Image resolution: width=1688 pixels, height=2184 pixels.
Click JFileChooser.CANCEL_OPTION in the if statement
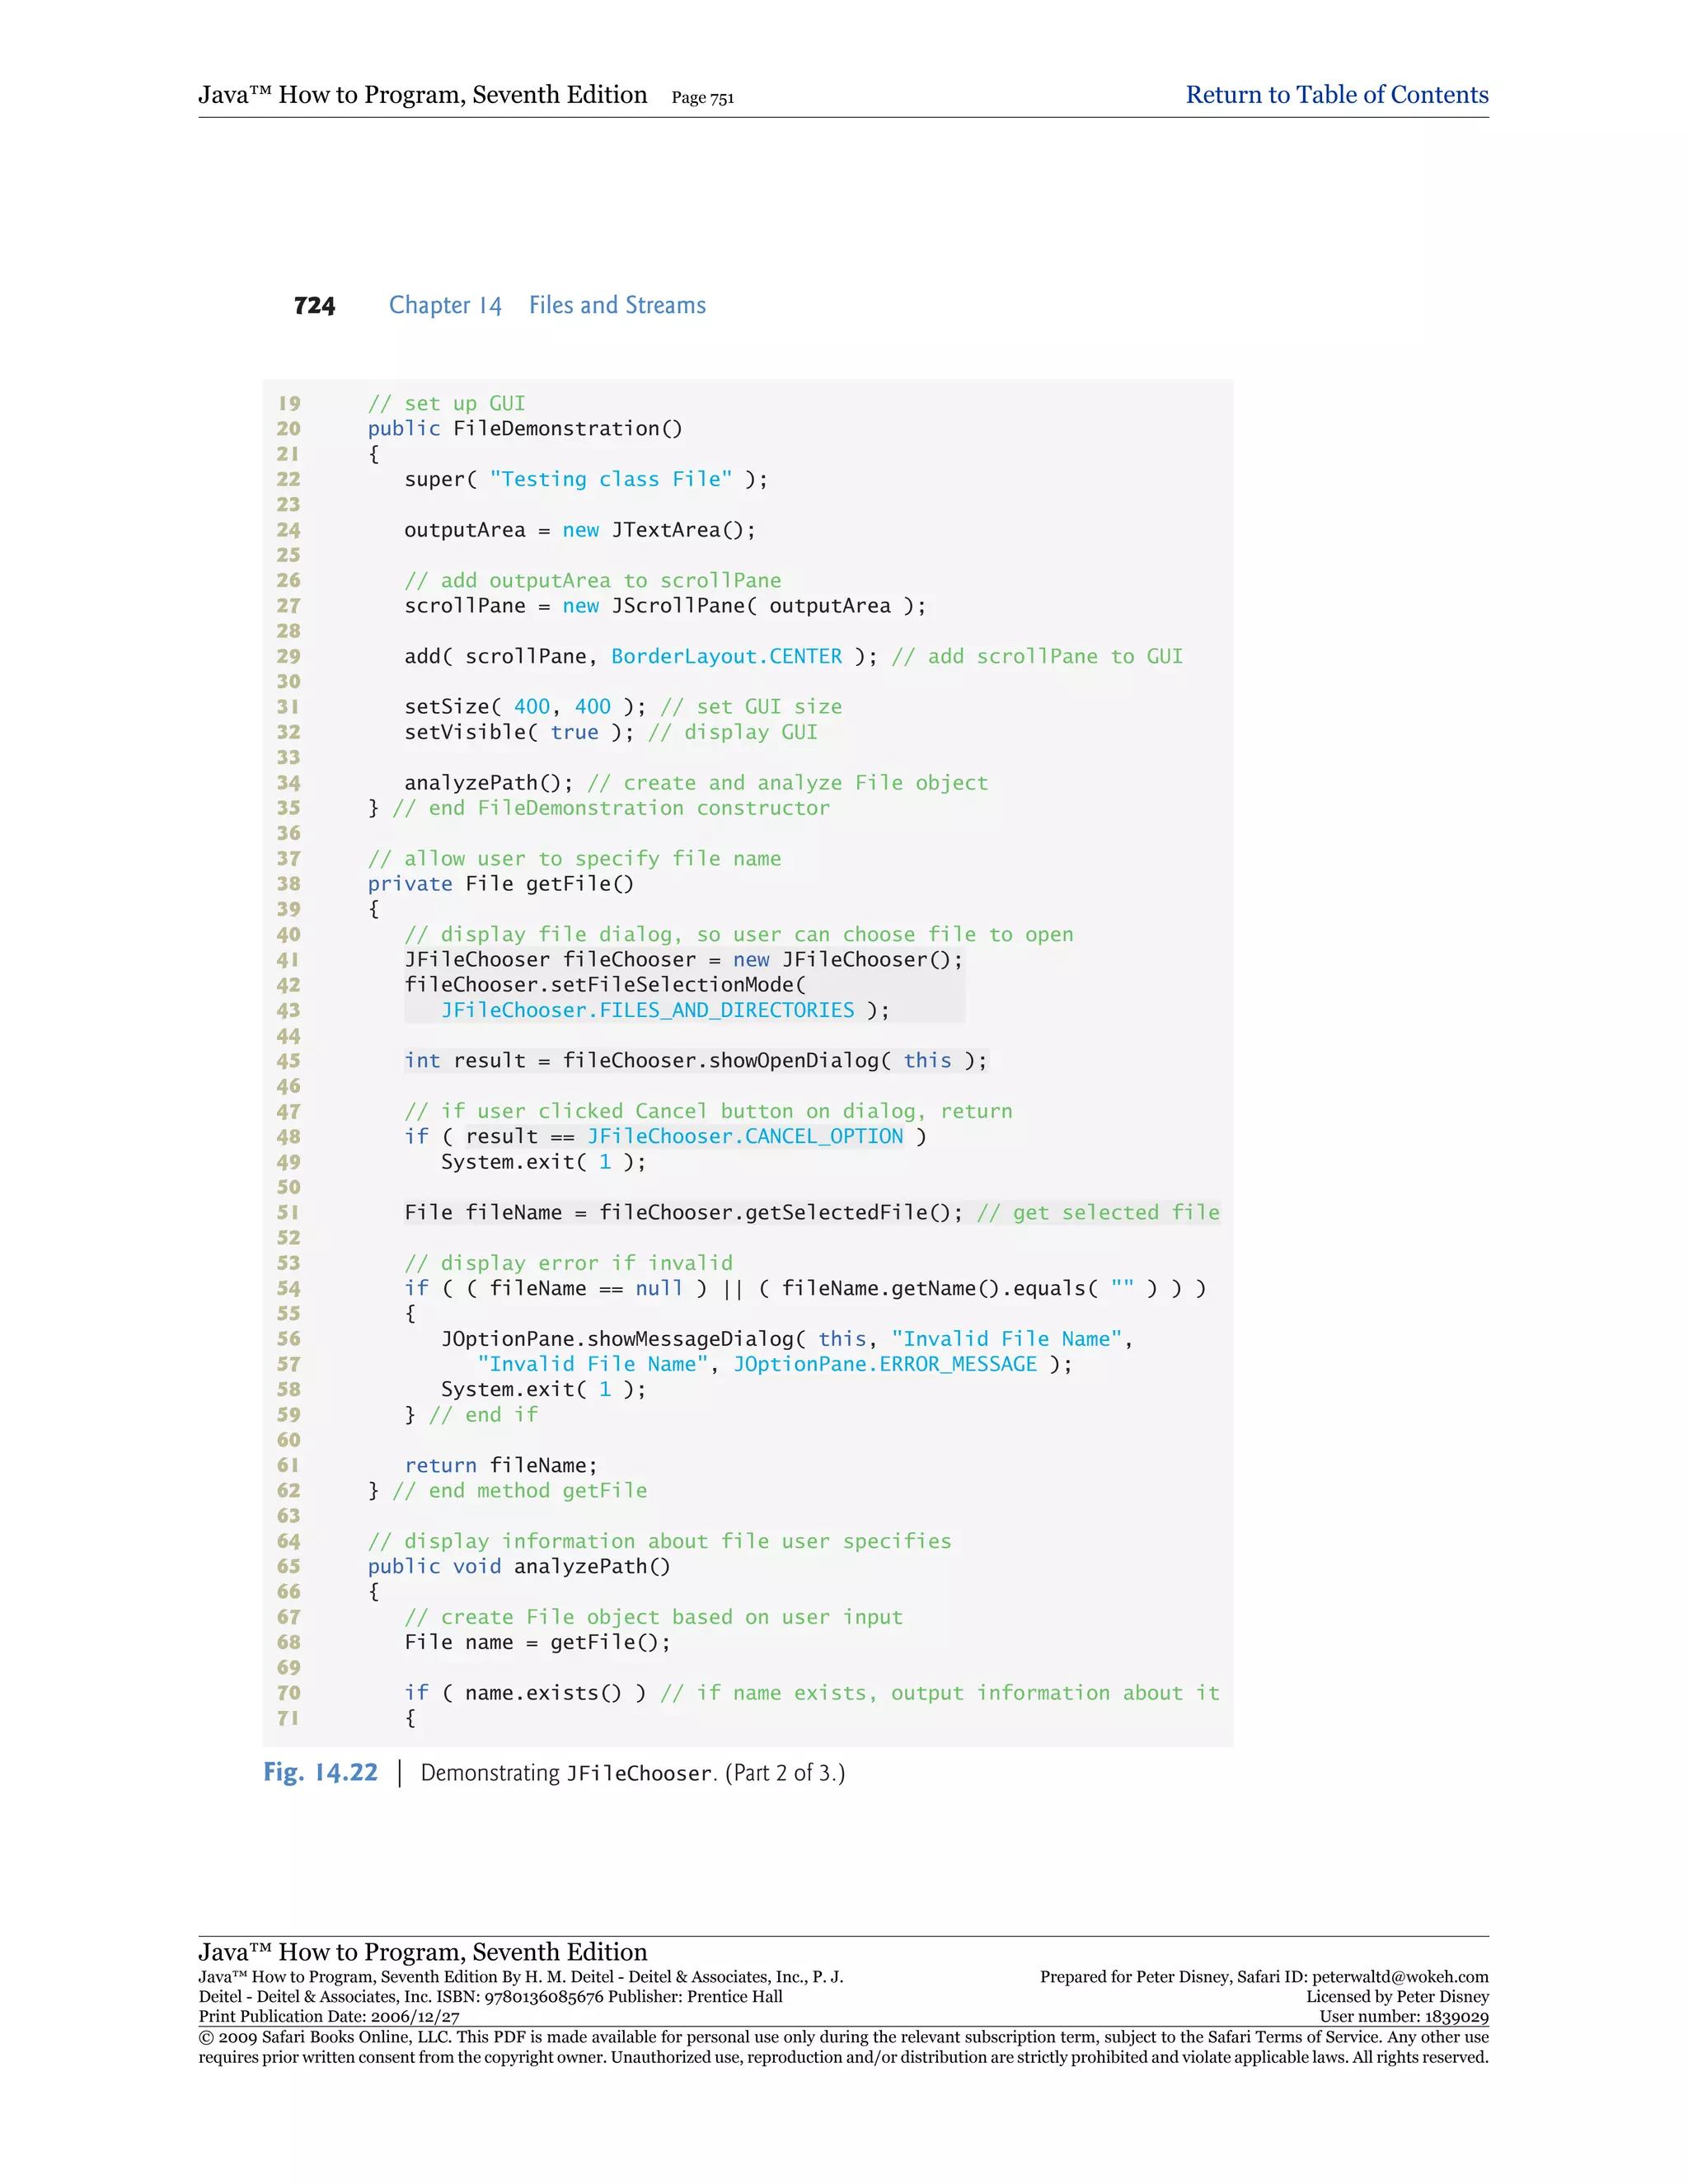point(744,1137)
